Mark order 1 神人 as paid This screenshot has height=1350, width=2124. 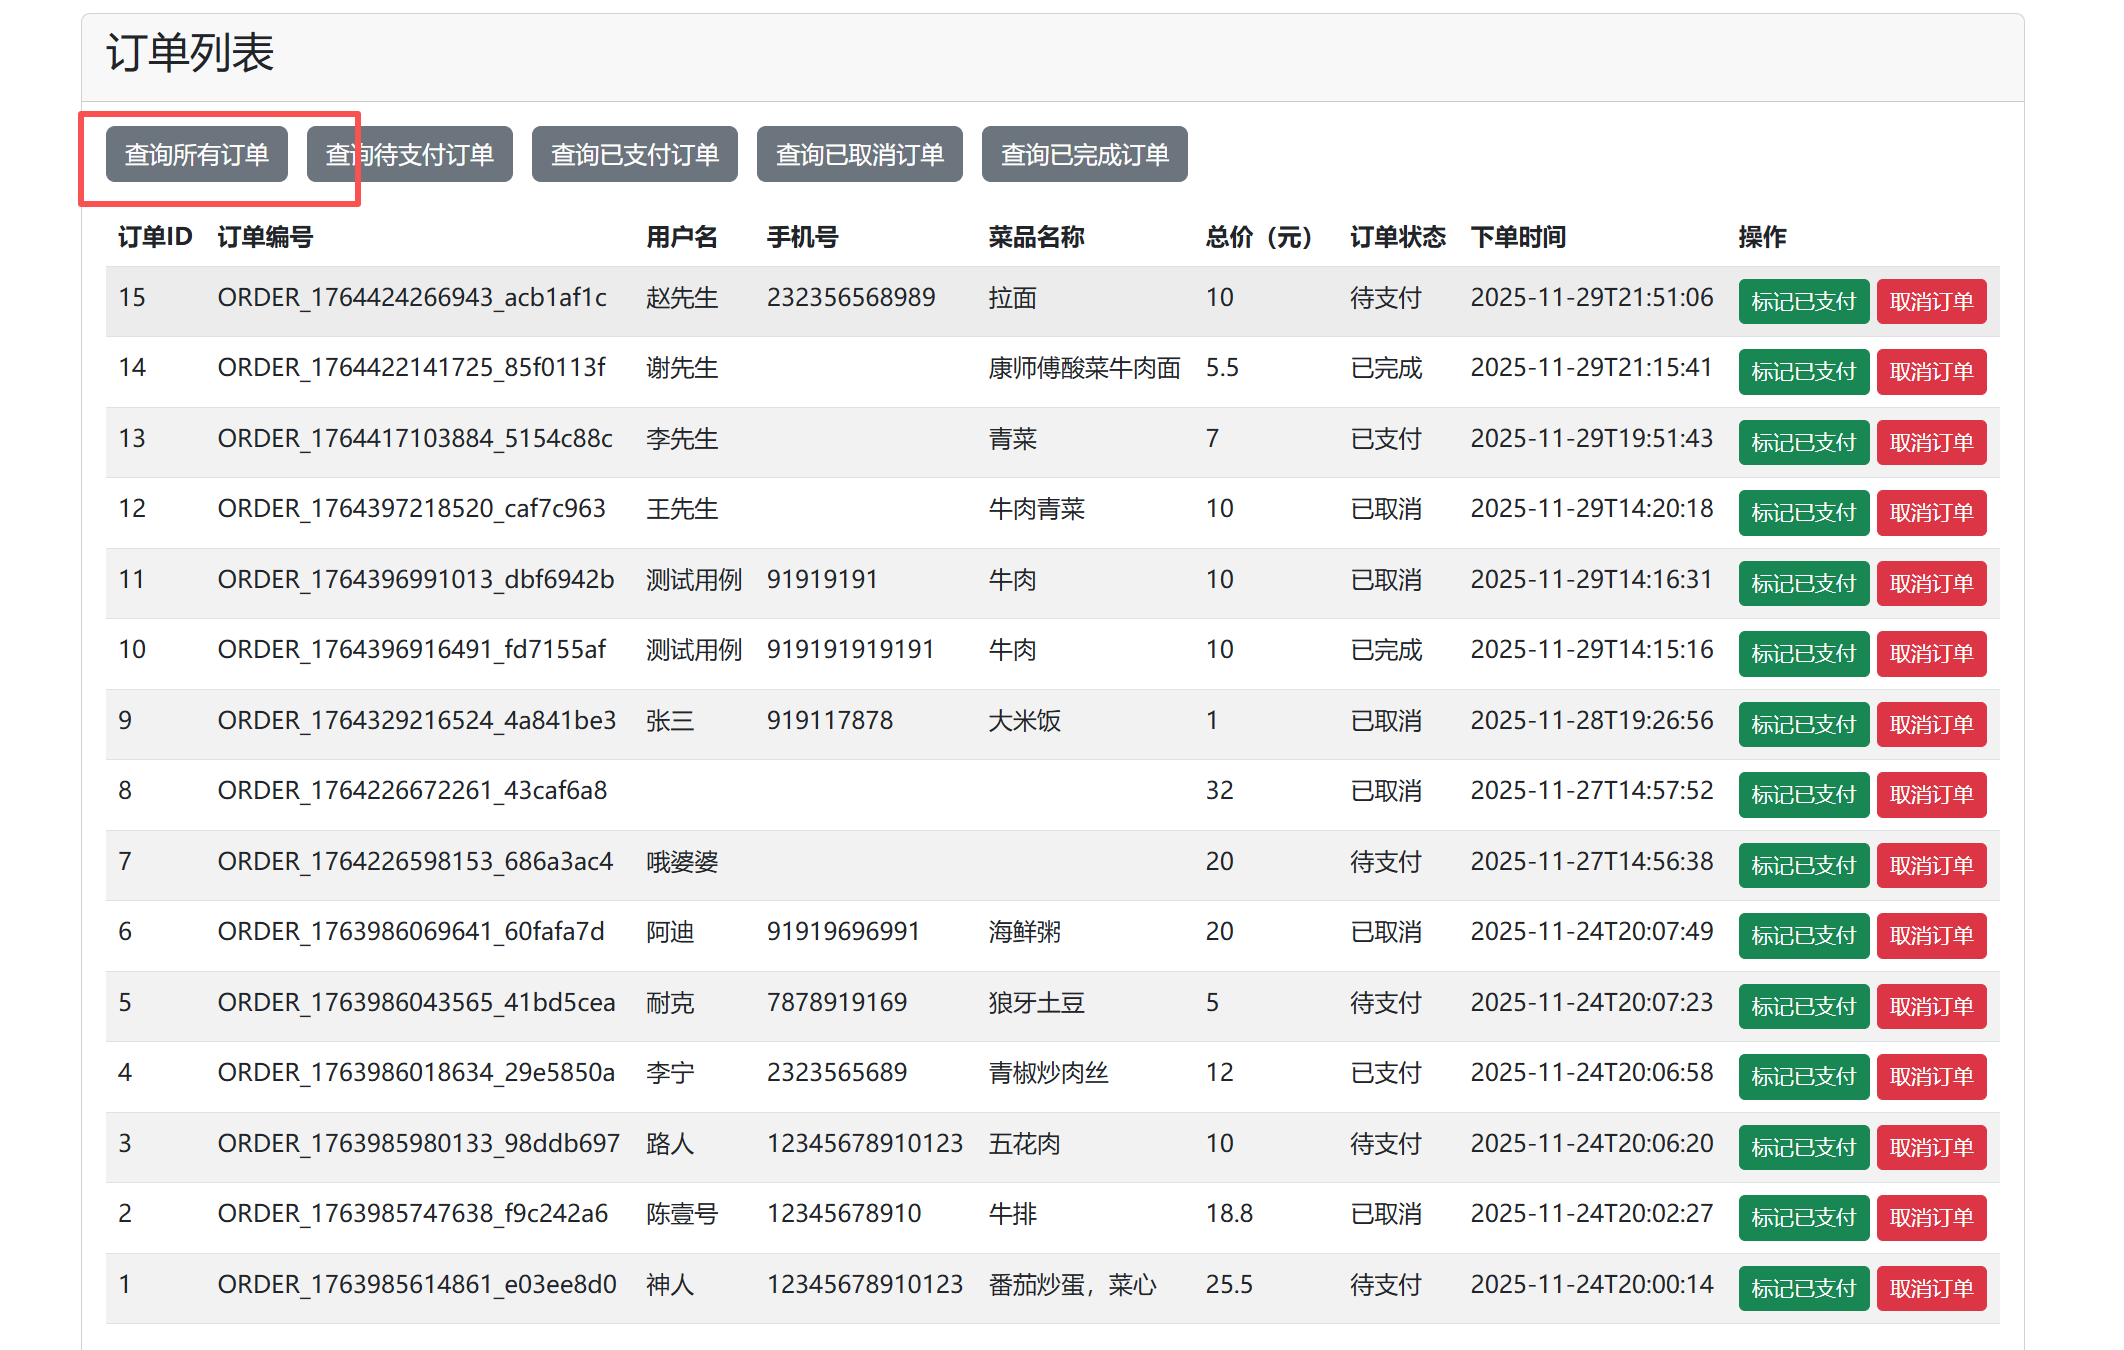point(1803,1288)
